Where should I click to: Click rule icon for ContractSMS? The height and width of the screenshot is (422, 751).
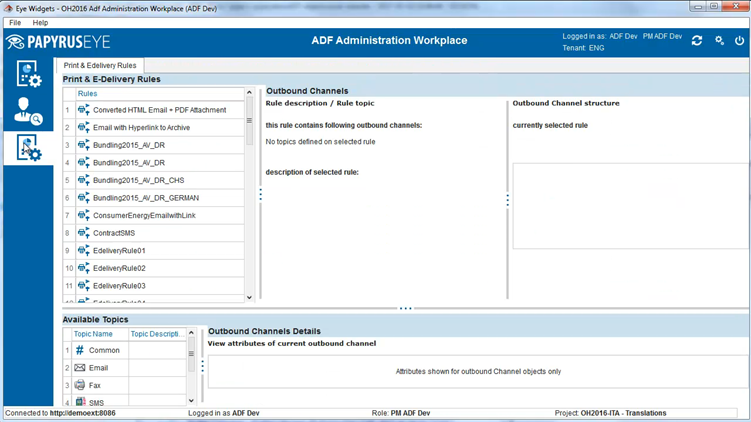coord(84,233)
